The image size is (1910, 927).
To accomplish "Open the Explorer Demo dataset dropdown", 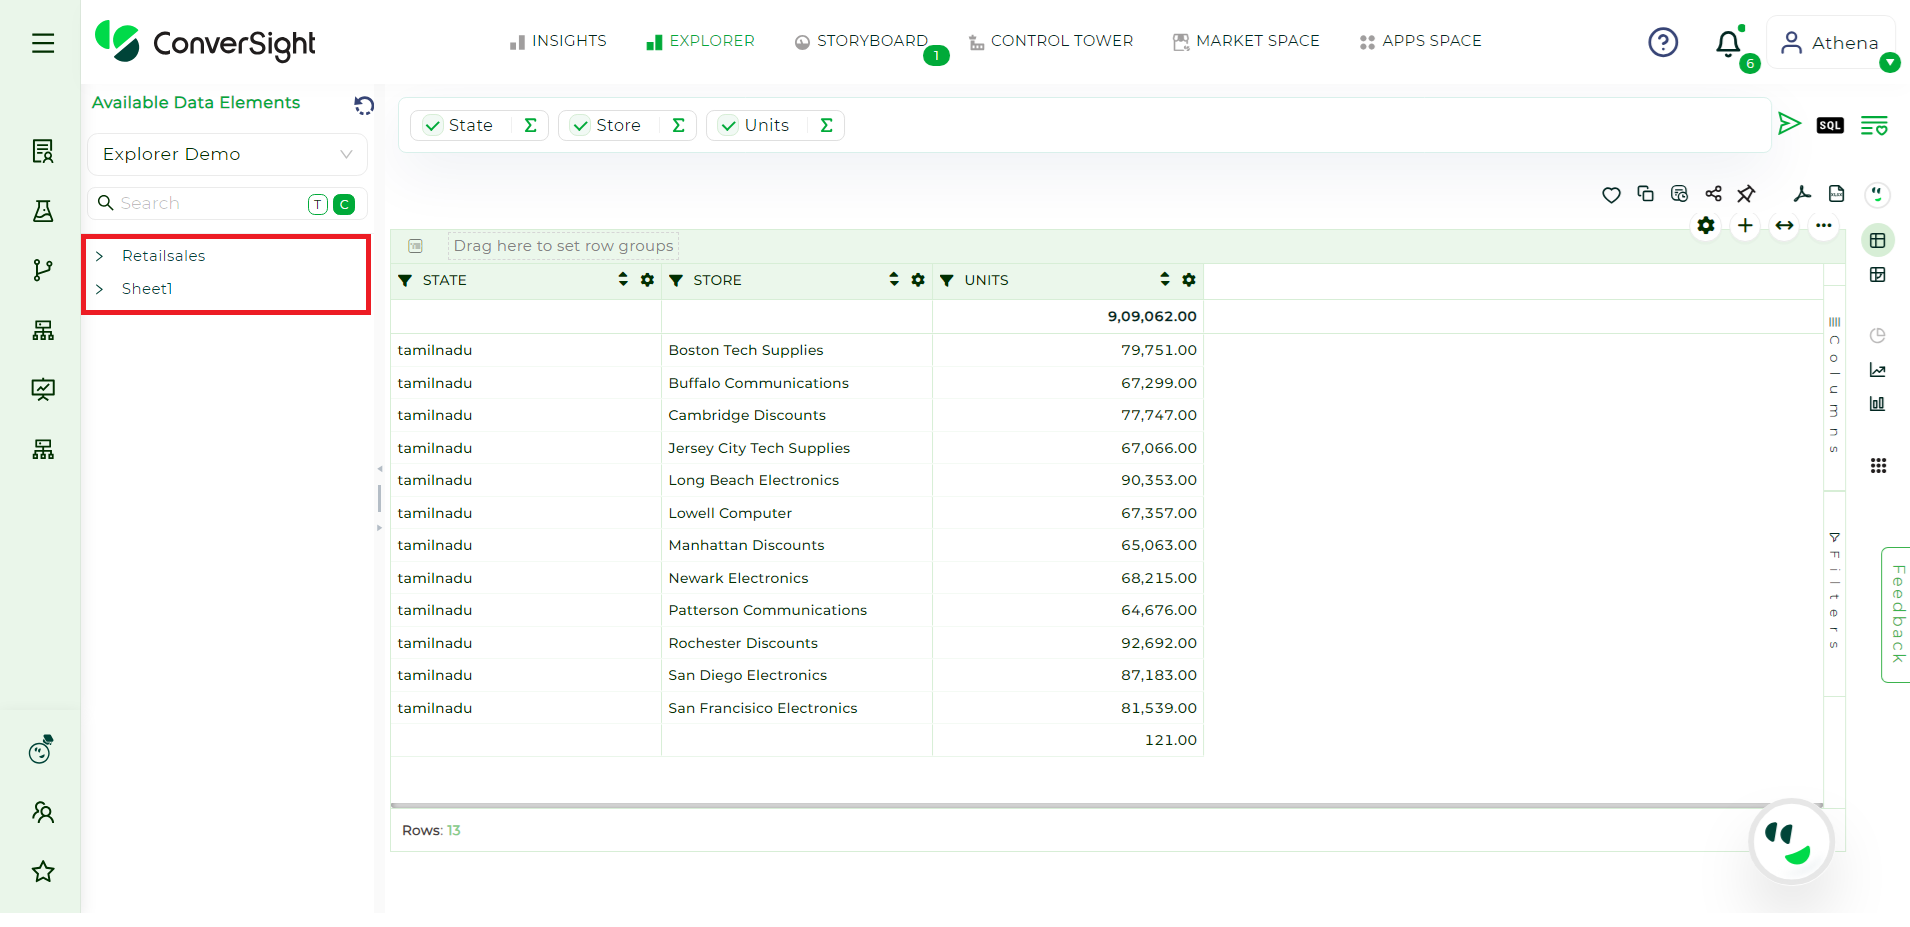I will coord(228,154).
